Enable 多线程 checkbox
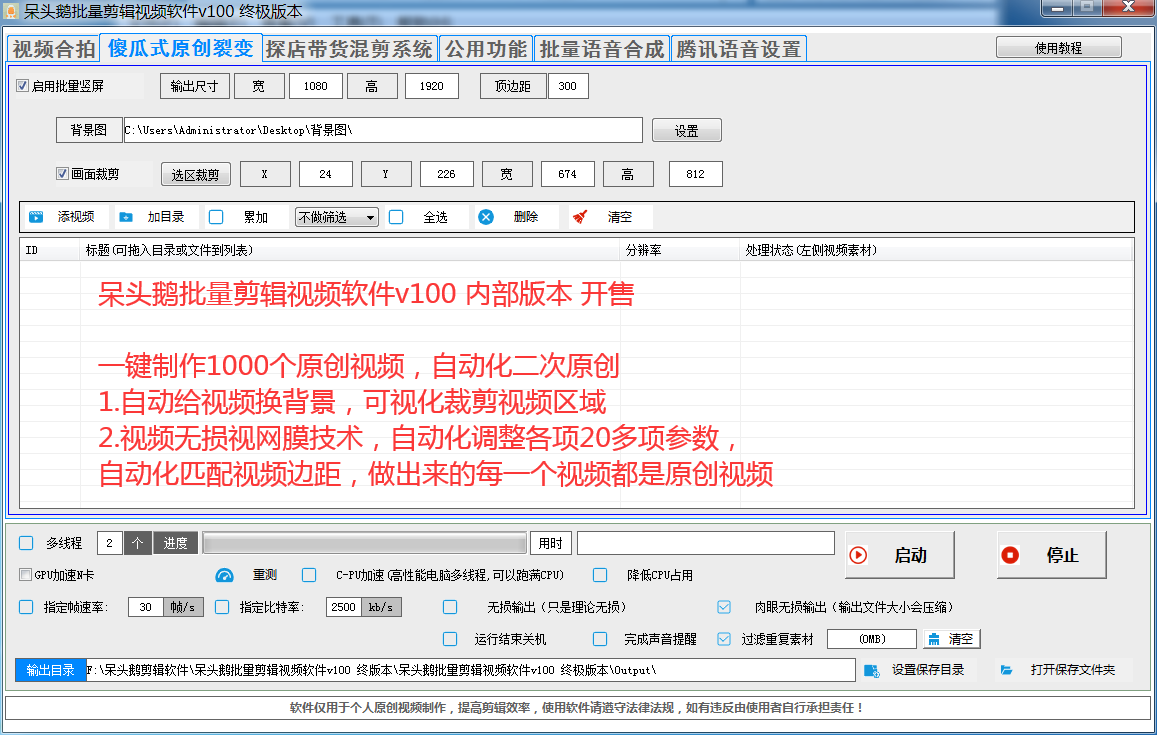The width and height of the screenshot is (1157, 735). pos(27,543)
